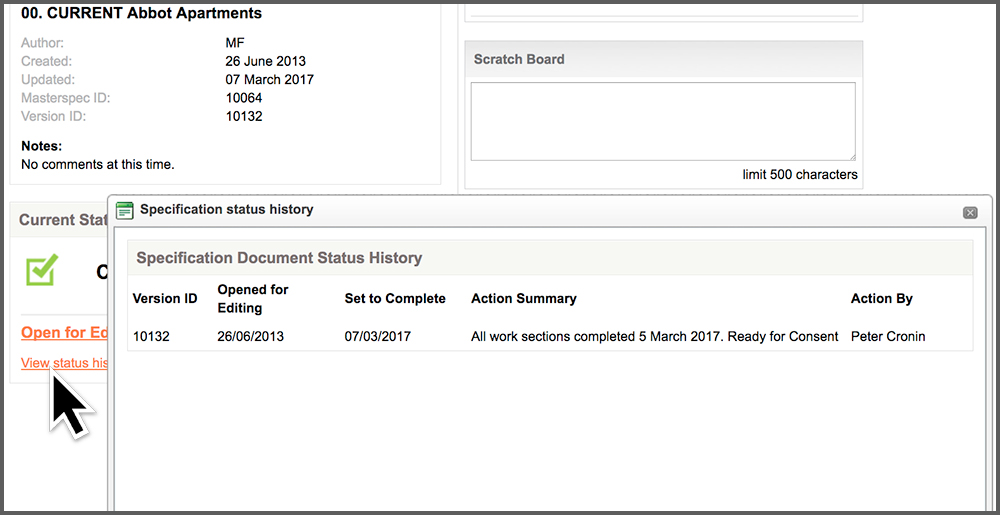1000x515 pixels.
Task: Click the Set to Complete column header
Action: point(395,298)
